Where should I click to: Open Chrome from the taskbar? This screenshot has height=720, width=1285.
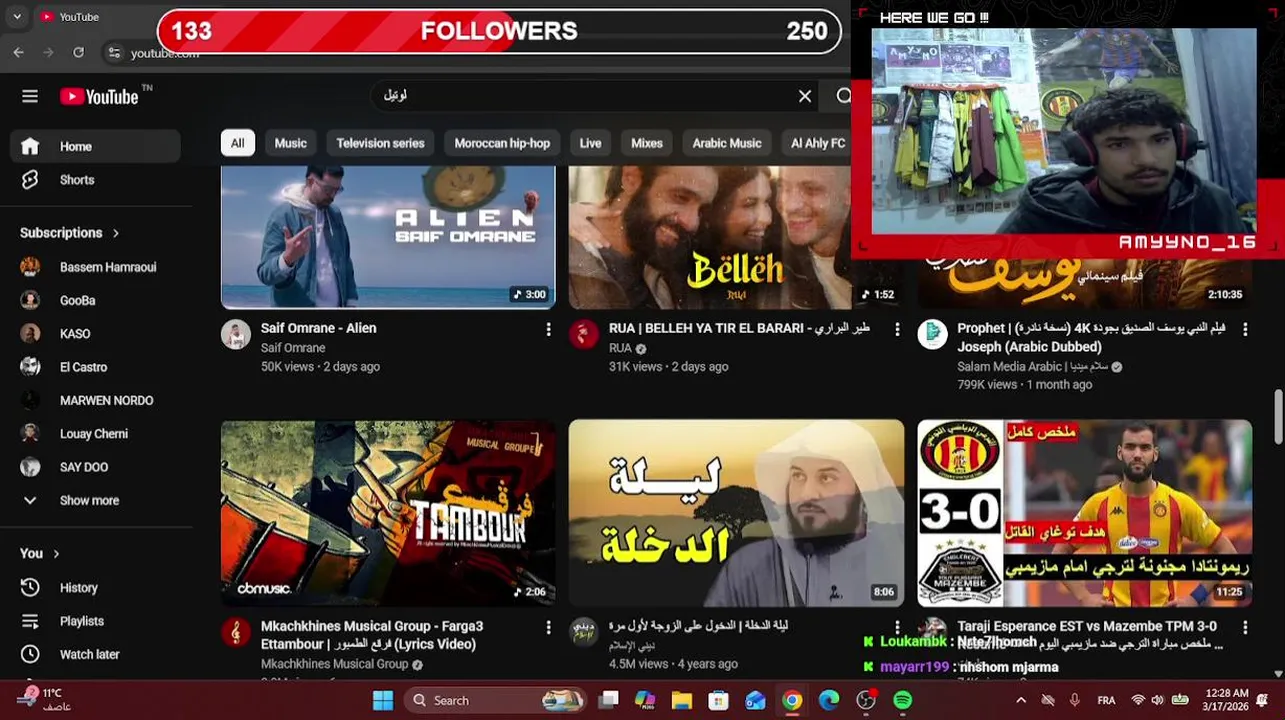[792, 700]
